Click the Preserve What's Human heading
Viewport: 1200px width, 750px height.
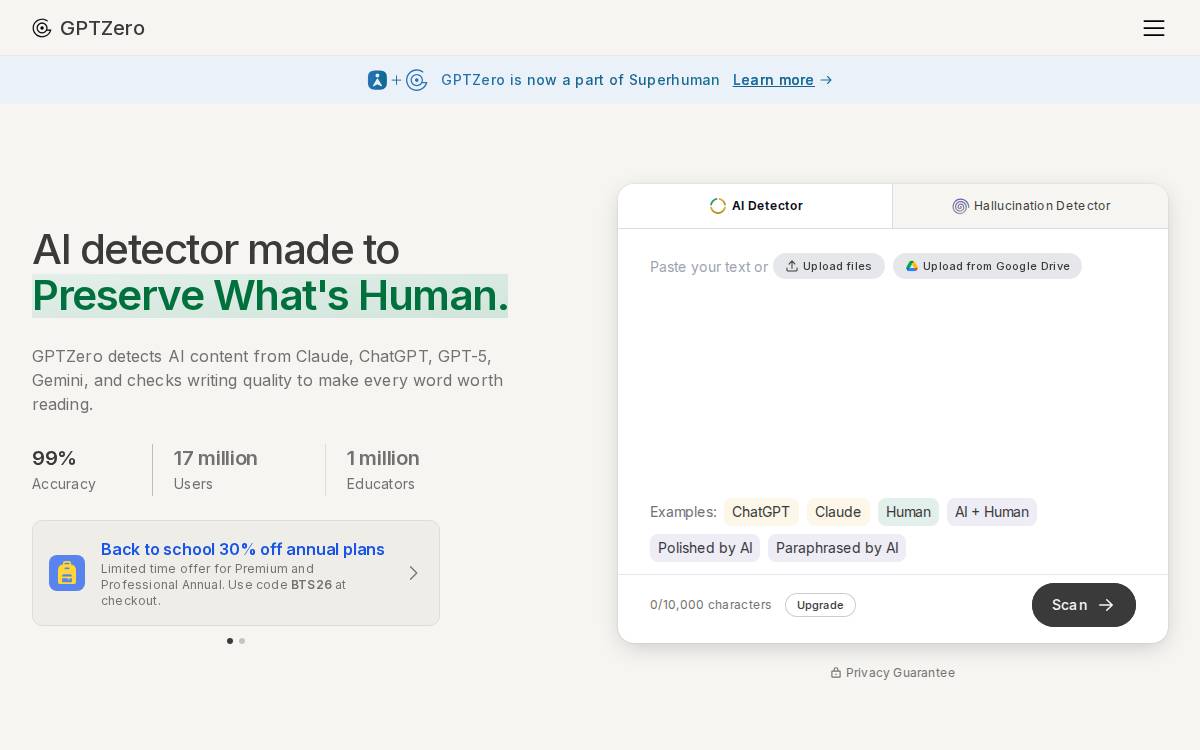tap(270, 296)
